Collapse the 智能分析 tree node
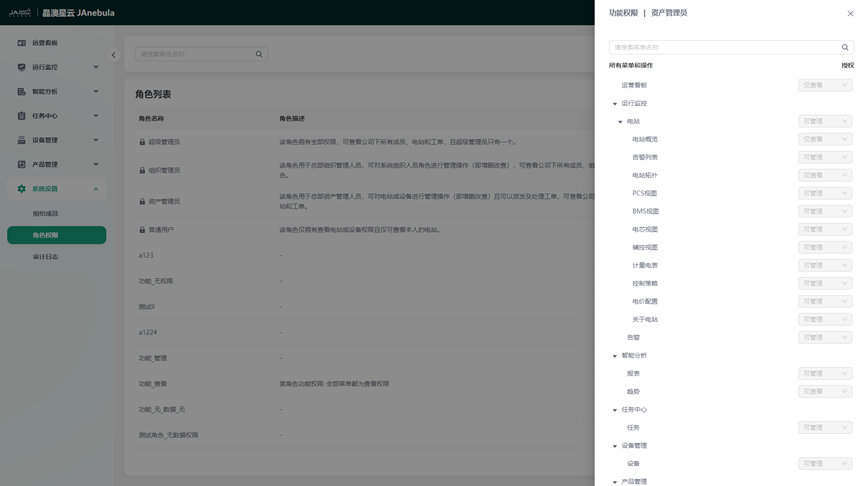 pos(615,356)
